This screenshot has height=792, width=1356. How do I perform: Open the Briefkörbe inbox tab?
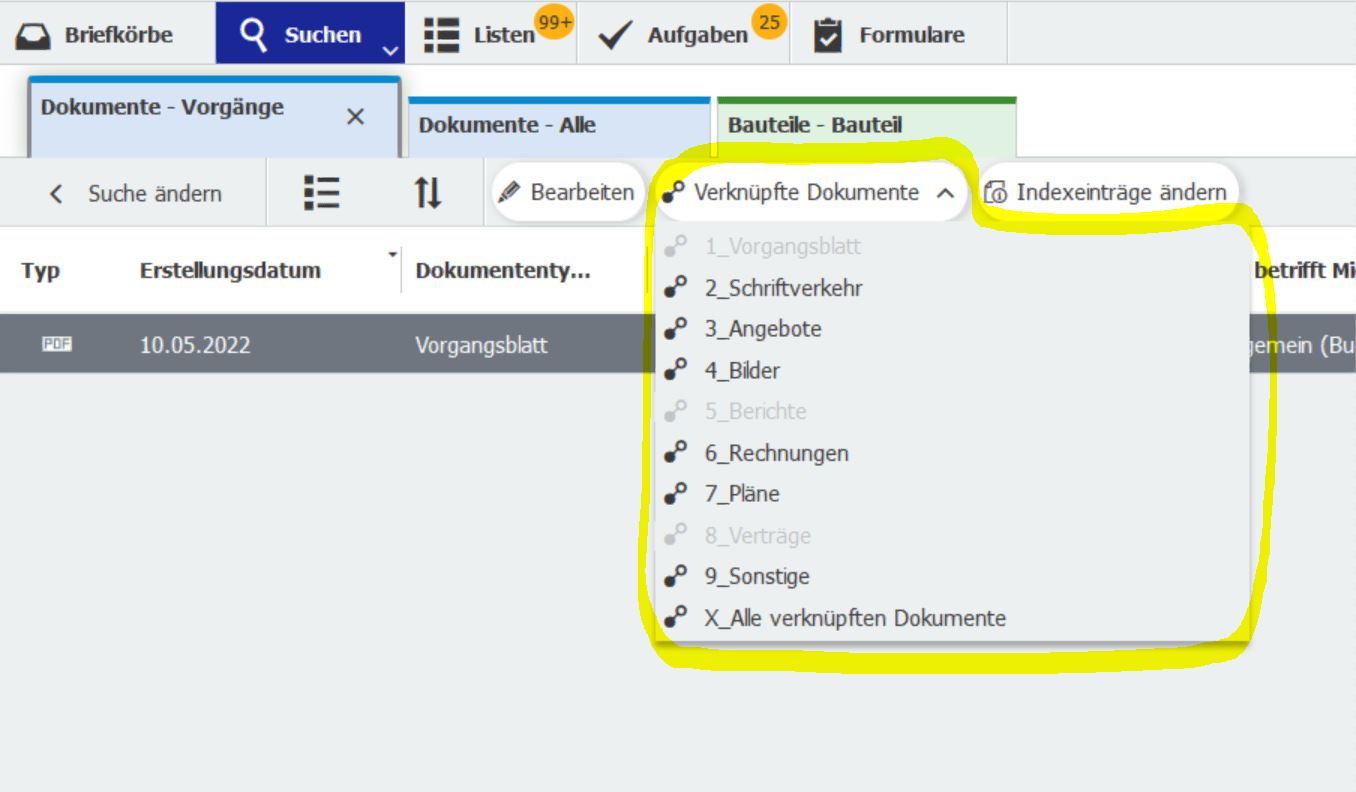click(x=96, y=35)
